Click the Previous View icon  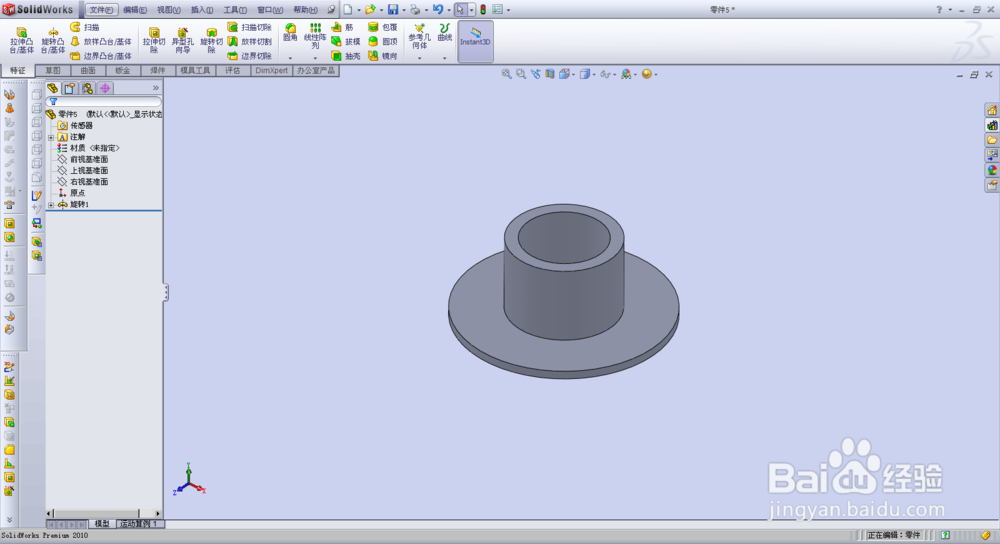coord(536,74)
